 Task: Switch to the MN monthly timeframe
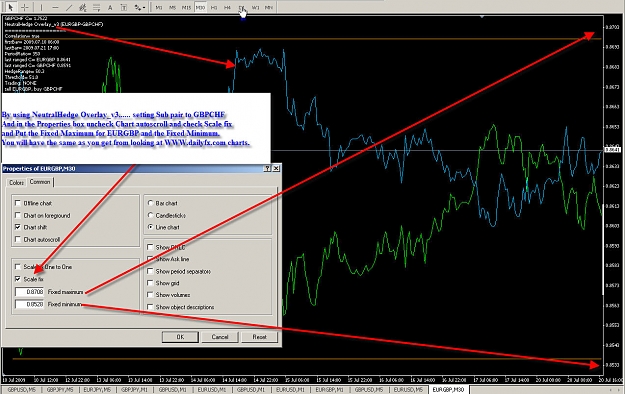269,7
